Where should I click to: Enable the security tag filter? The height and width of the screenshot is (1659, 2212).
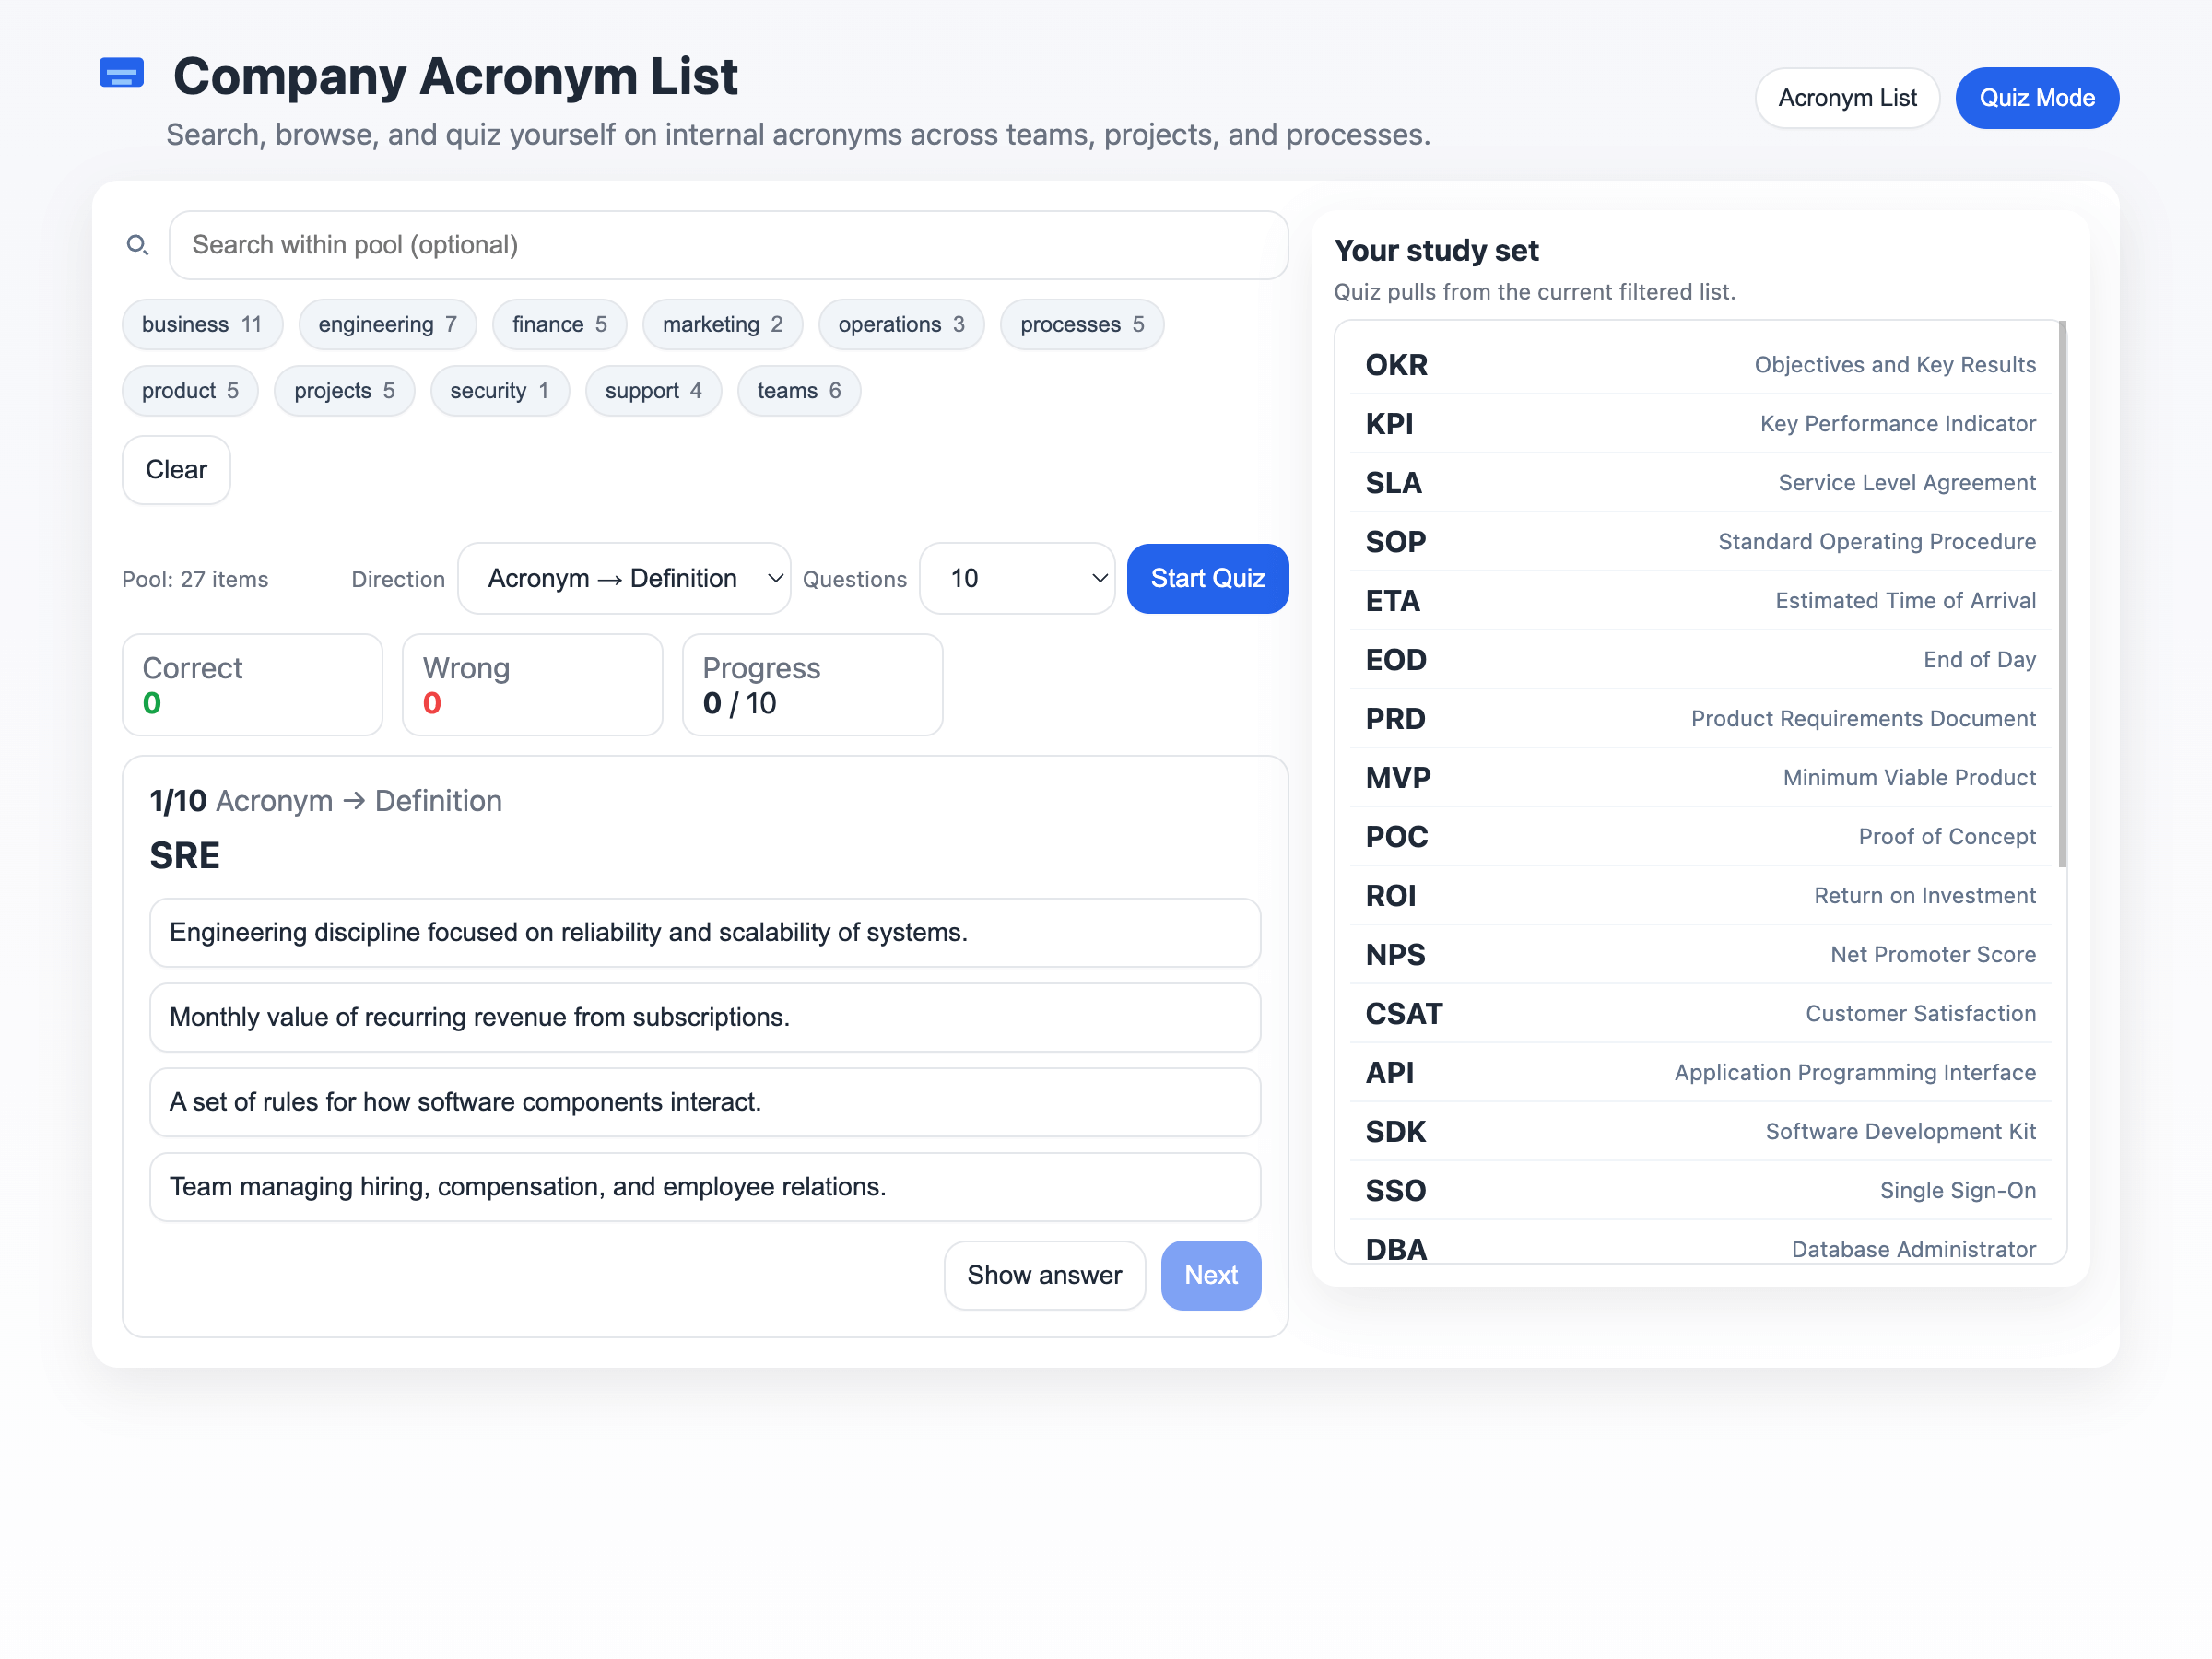click(x=499, y=391)
